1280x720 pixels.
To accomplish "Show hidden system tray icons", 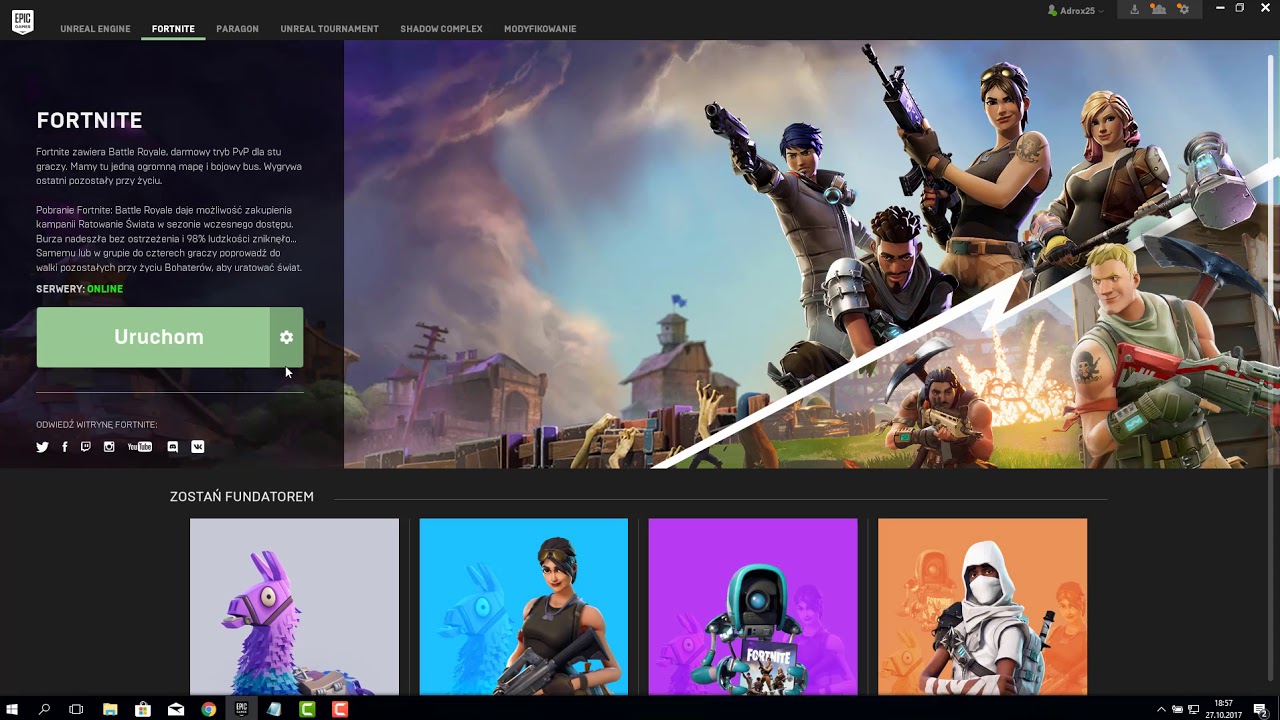I will tap(1161, 709).
